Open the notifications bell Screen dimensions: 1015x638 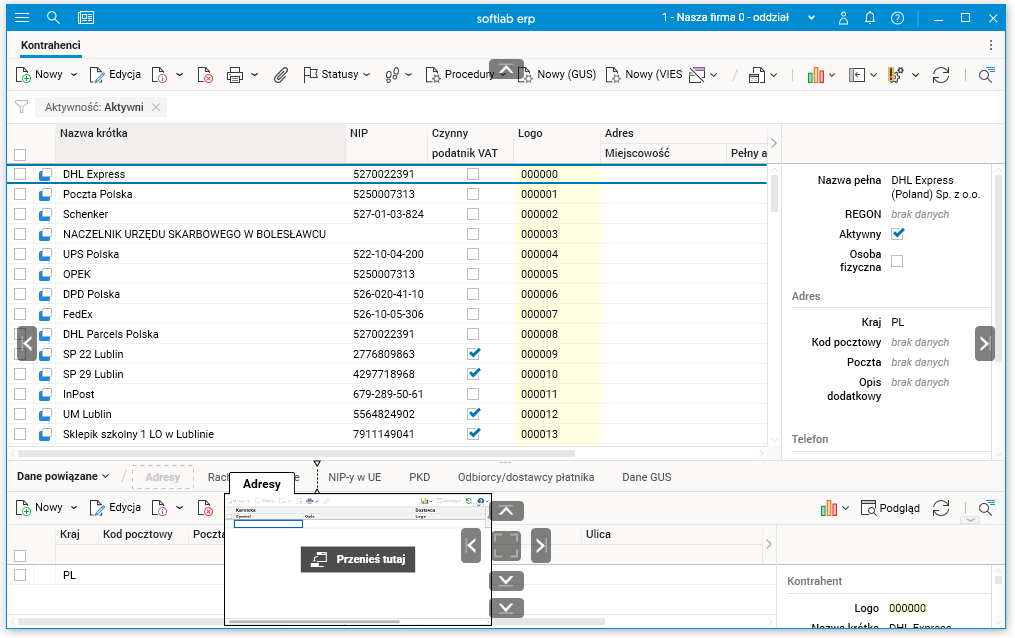click(x=870, y=18)
